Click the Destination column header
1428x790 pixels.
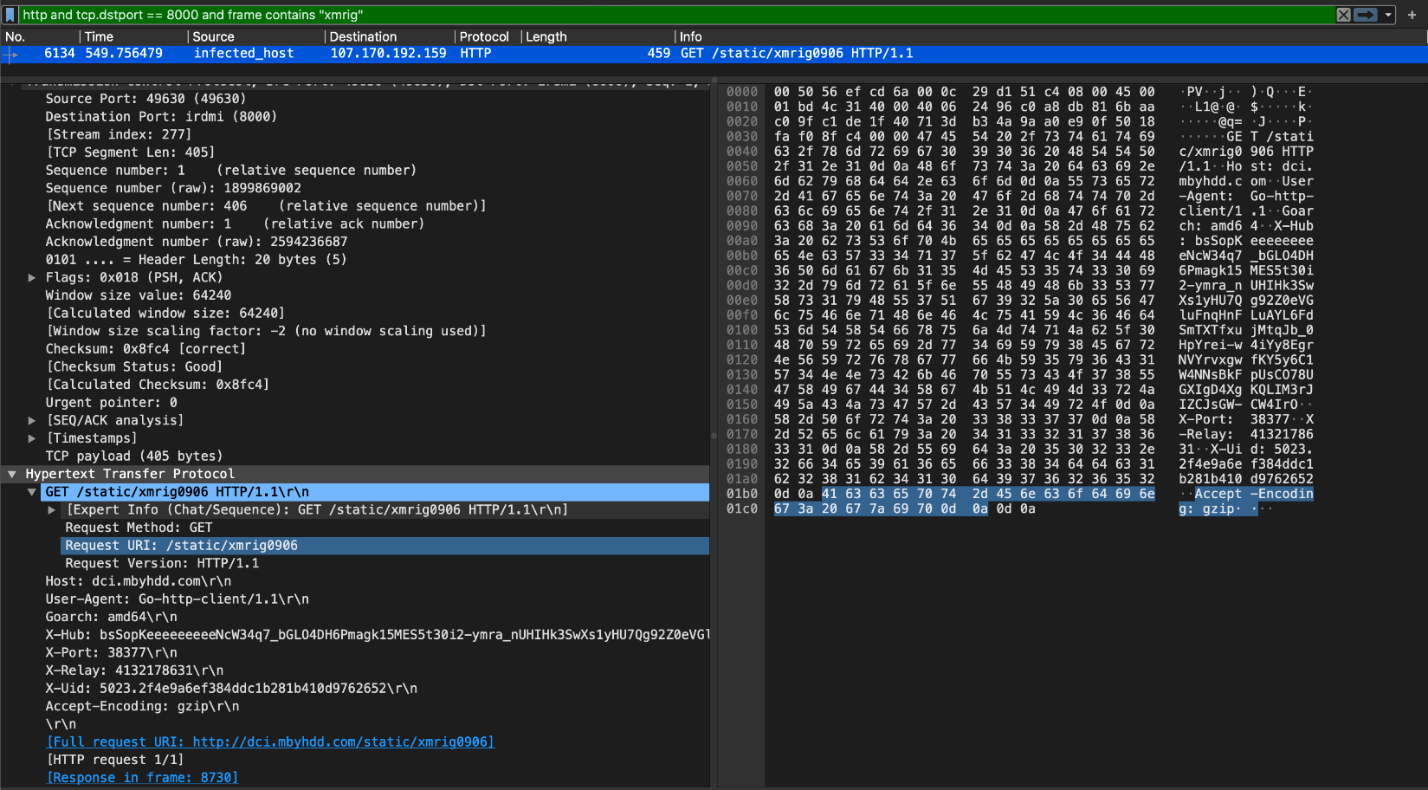[x=363, y=37]
